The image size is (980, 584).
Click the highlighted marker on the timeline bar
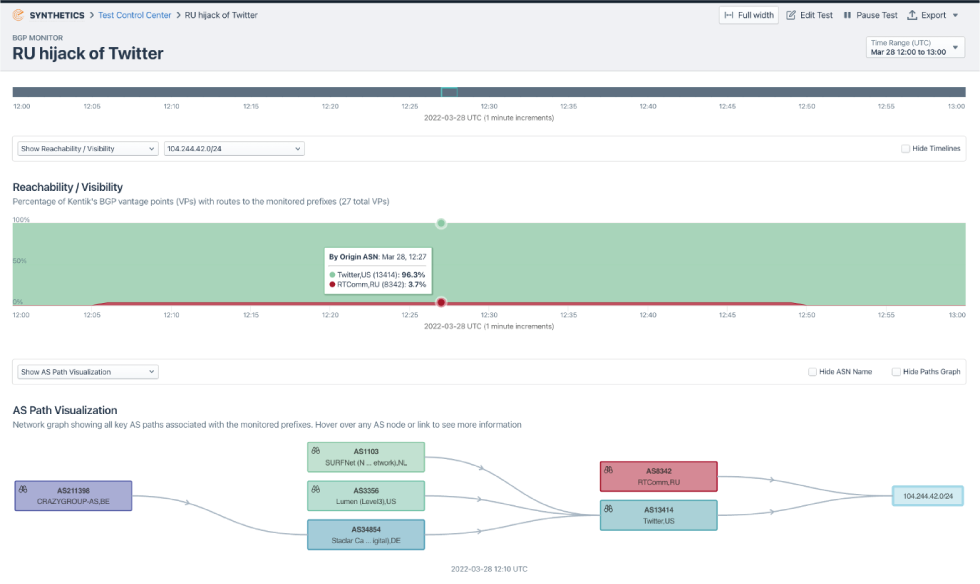pyautogui.click(x=449, y=92)
